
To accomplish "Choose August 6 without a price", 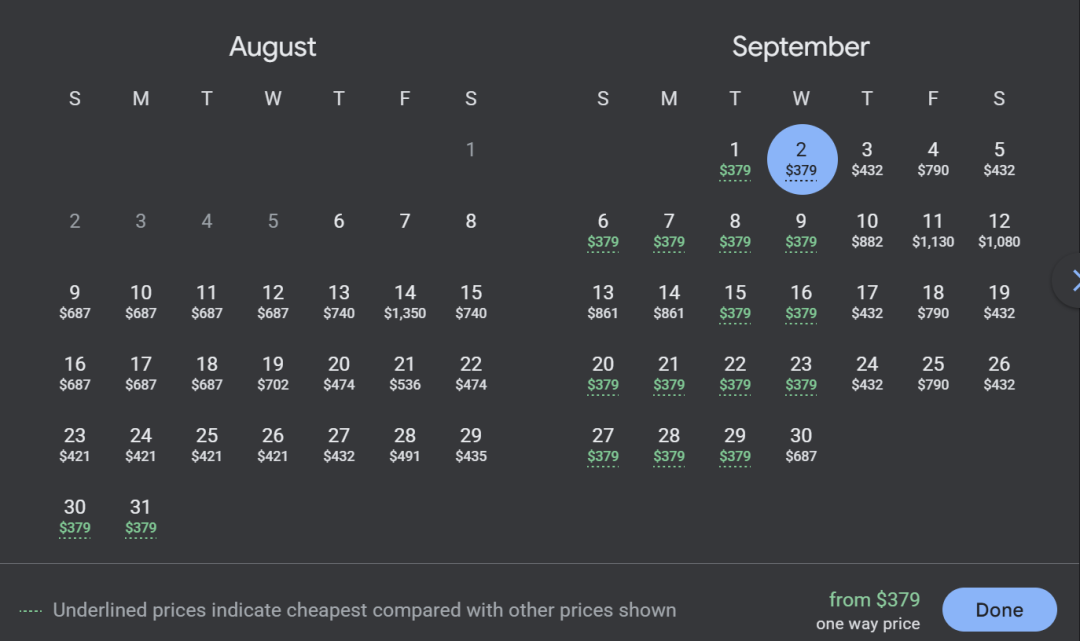I will [339, 221].
